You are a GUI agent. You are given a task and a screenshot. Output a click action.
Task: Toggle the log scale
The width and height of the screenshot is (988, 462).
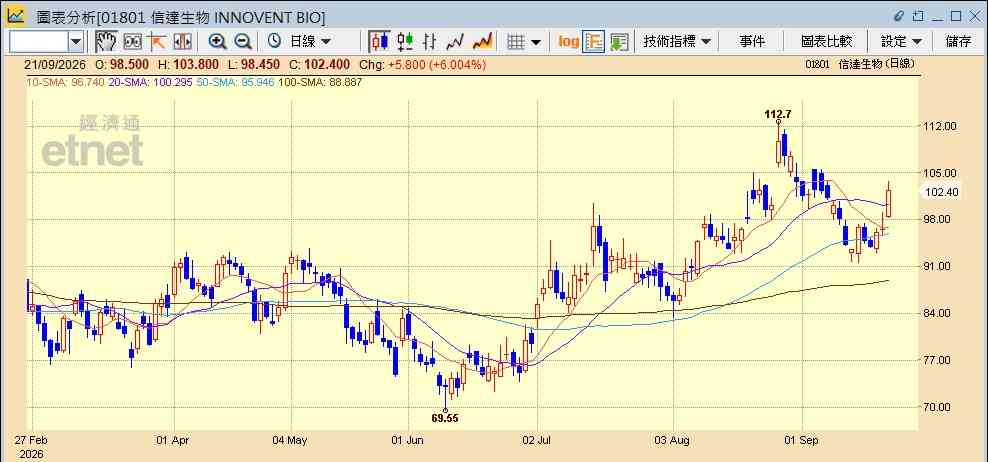568,42
